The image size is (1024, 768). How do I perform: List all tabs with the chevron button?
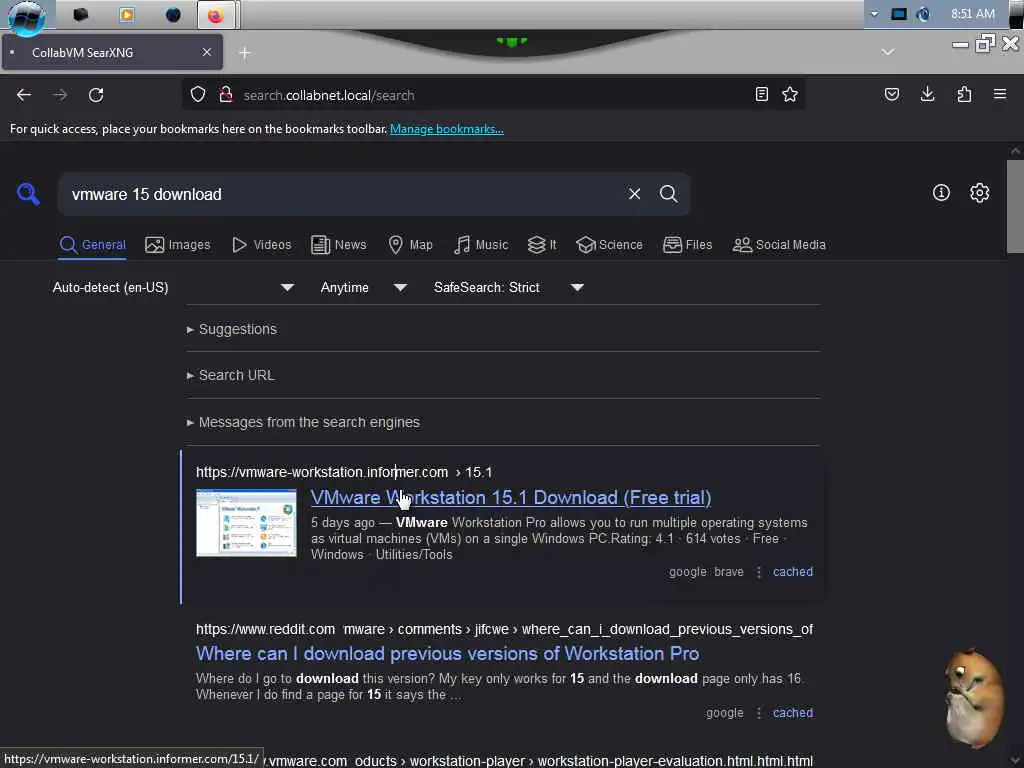point(888,52)
